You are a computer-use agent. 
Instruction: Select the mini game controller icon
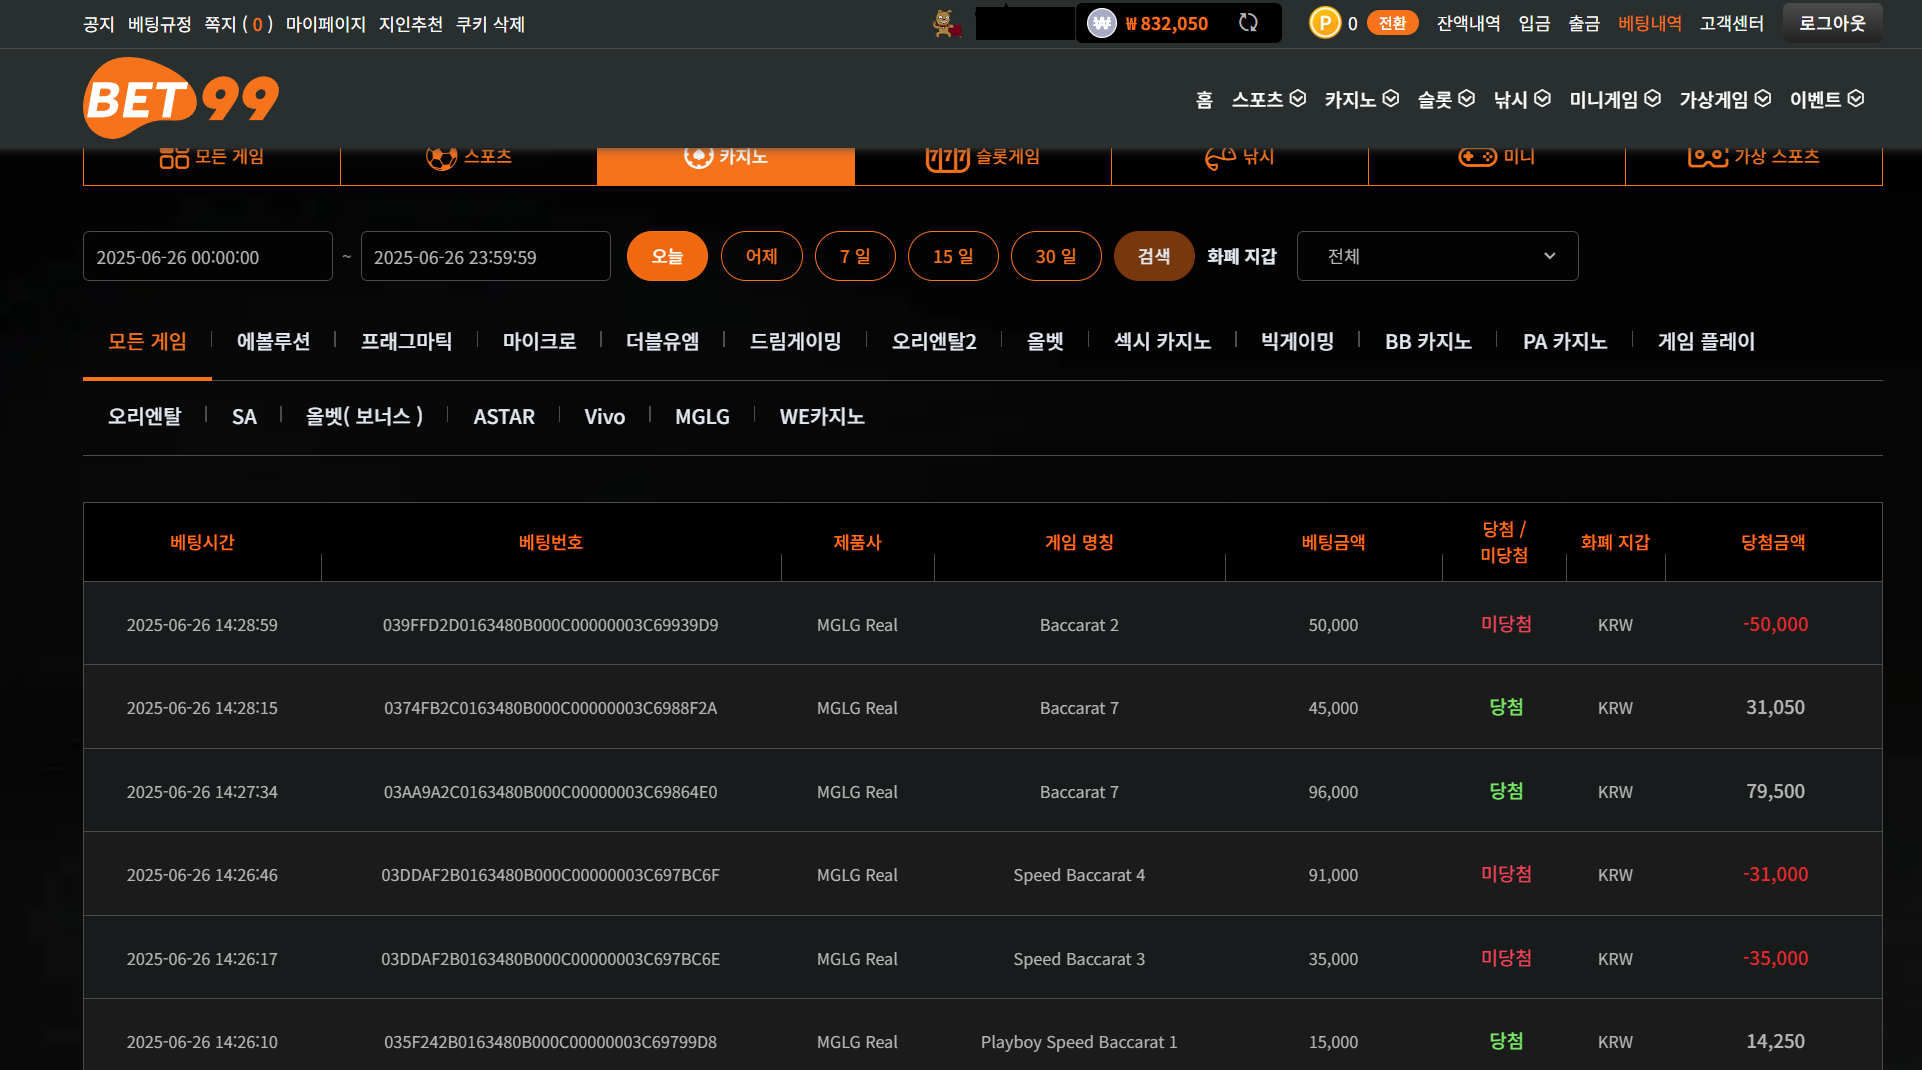click(1477, 157)
